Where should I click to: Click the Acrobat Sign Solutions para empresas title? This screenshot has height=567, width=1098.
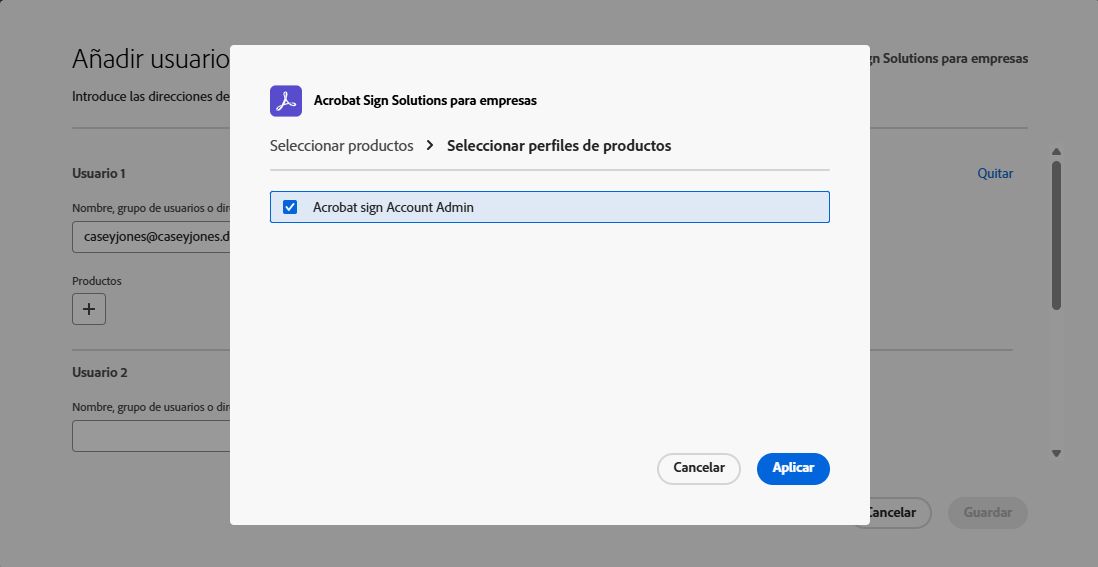[x=425, y=101]
